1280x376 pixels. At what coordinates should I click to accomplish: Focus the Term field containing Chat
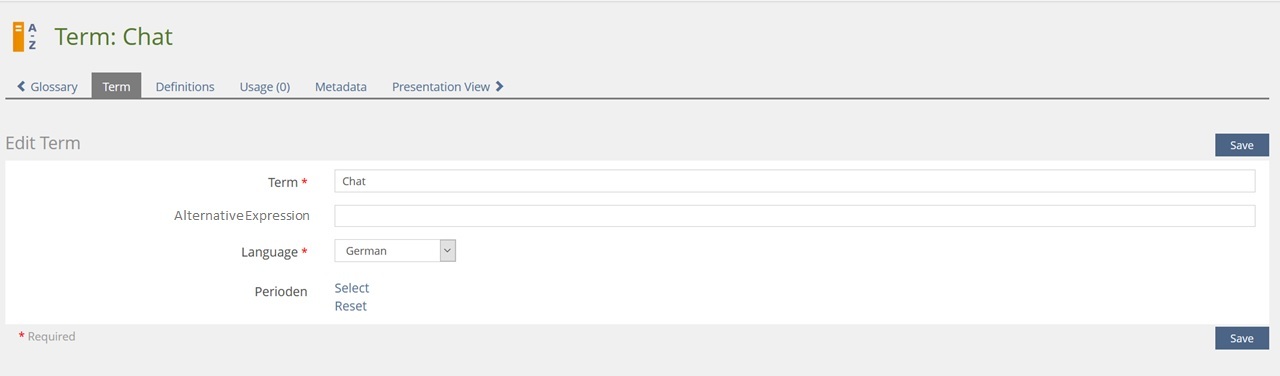[x=794, y=181]
